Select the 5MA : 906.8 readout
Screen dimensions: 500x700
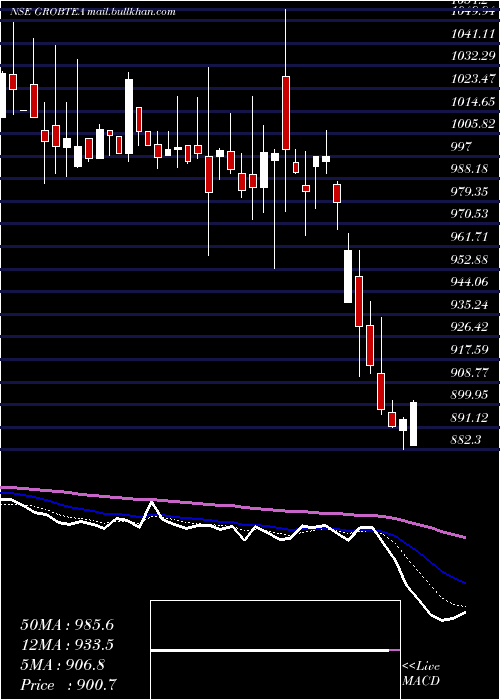(62, 665)
